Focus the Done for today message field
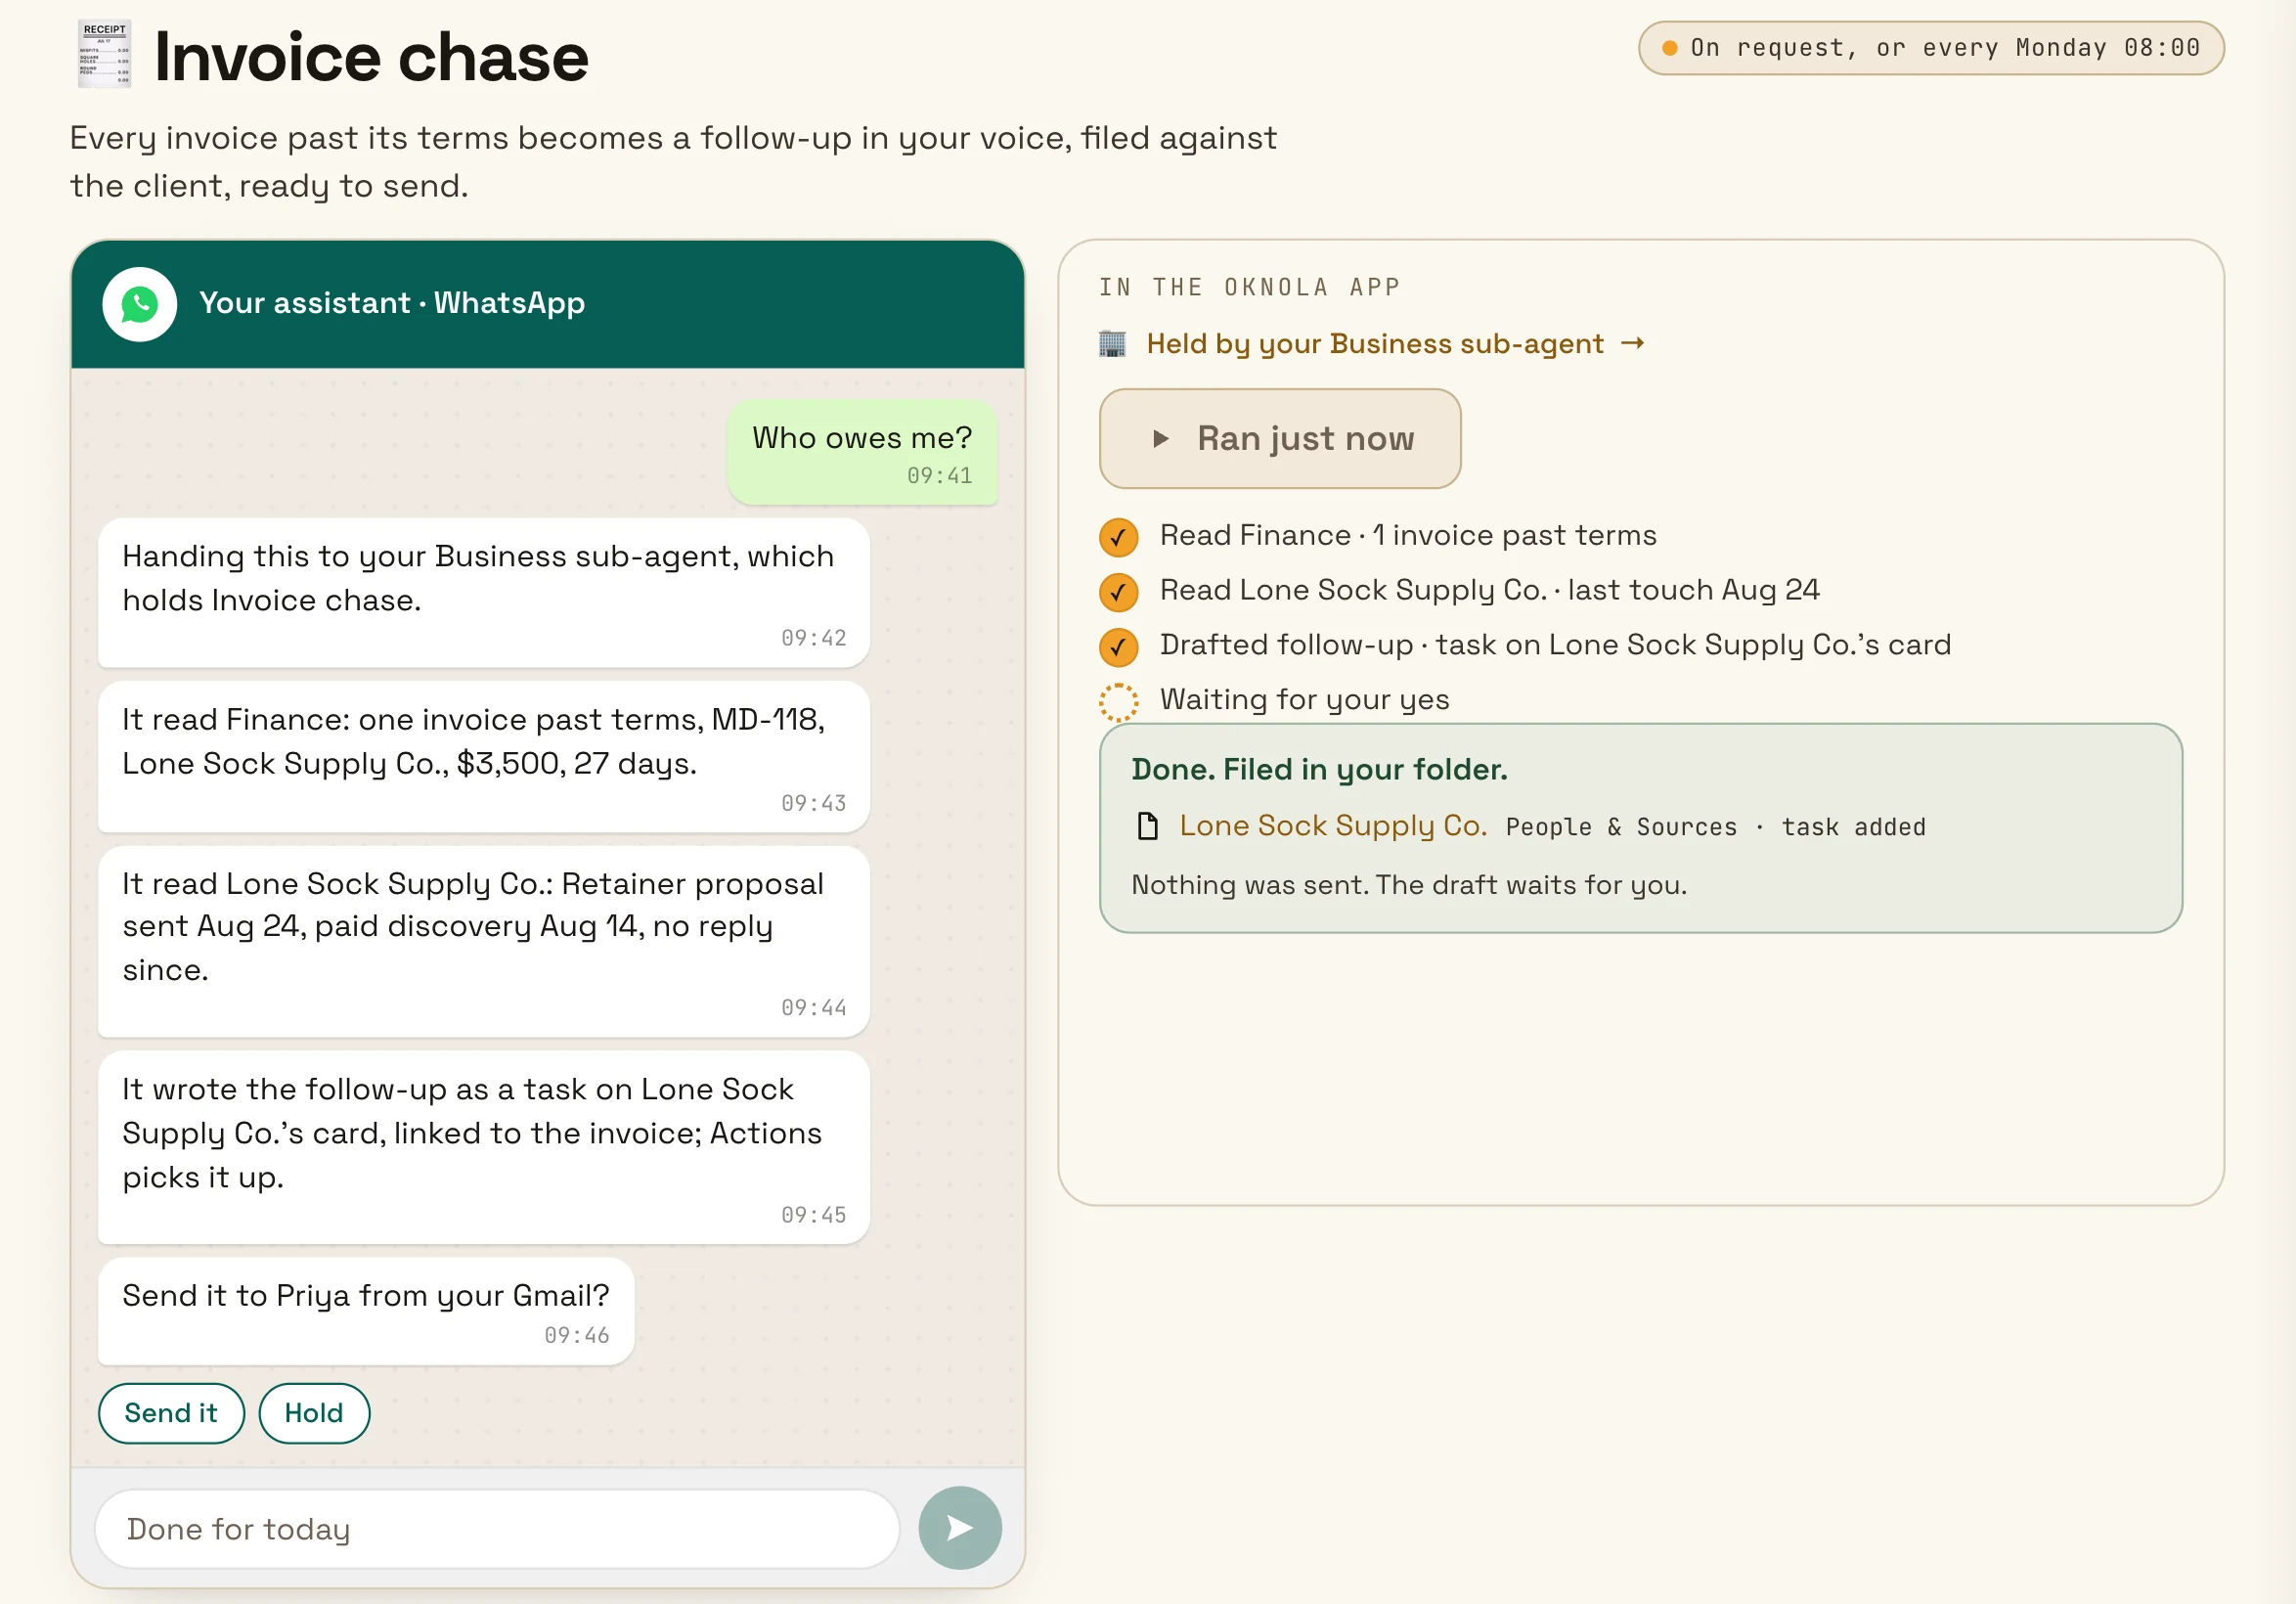The height and width of the screenshot is (1604, 2296). point(497,1528)
